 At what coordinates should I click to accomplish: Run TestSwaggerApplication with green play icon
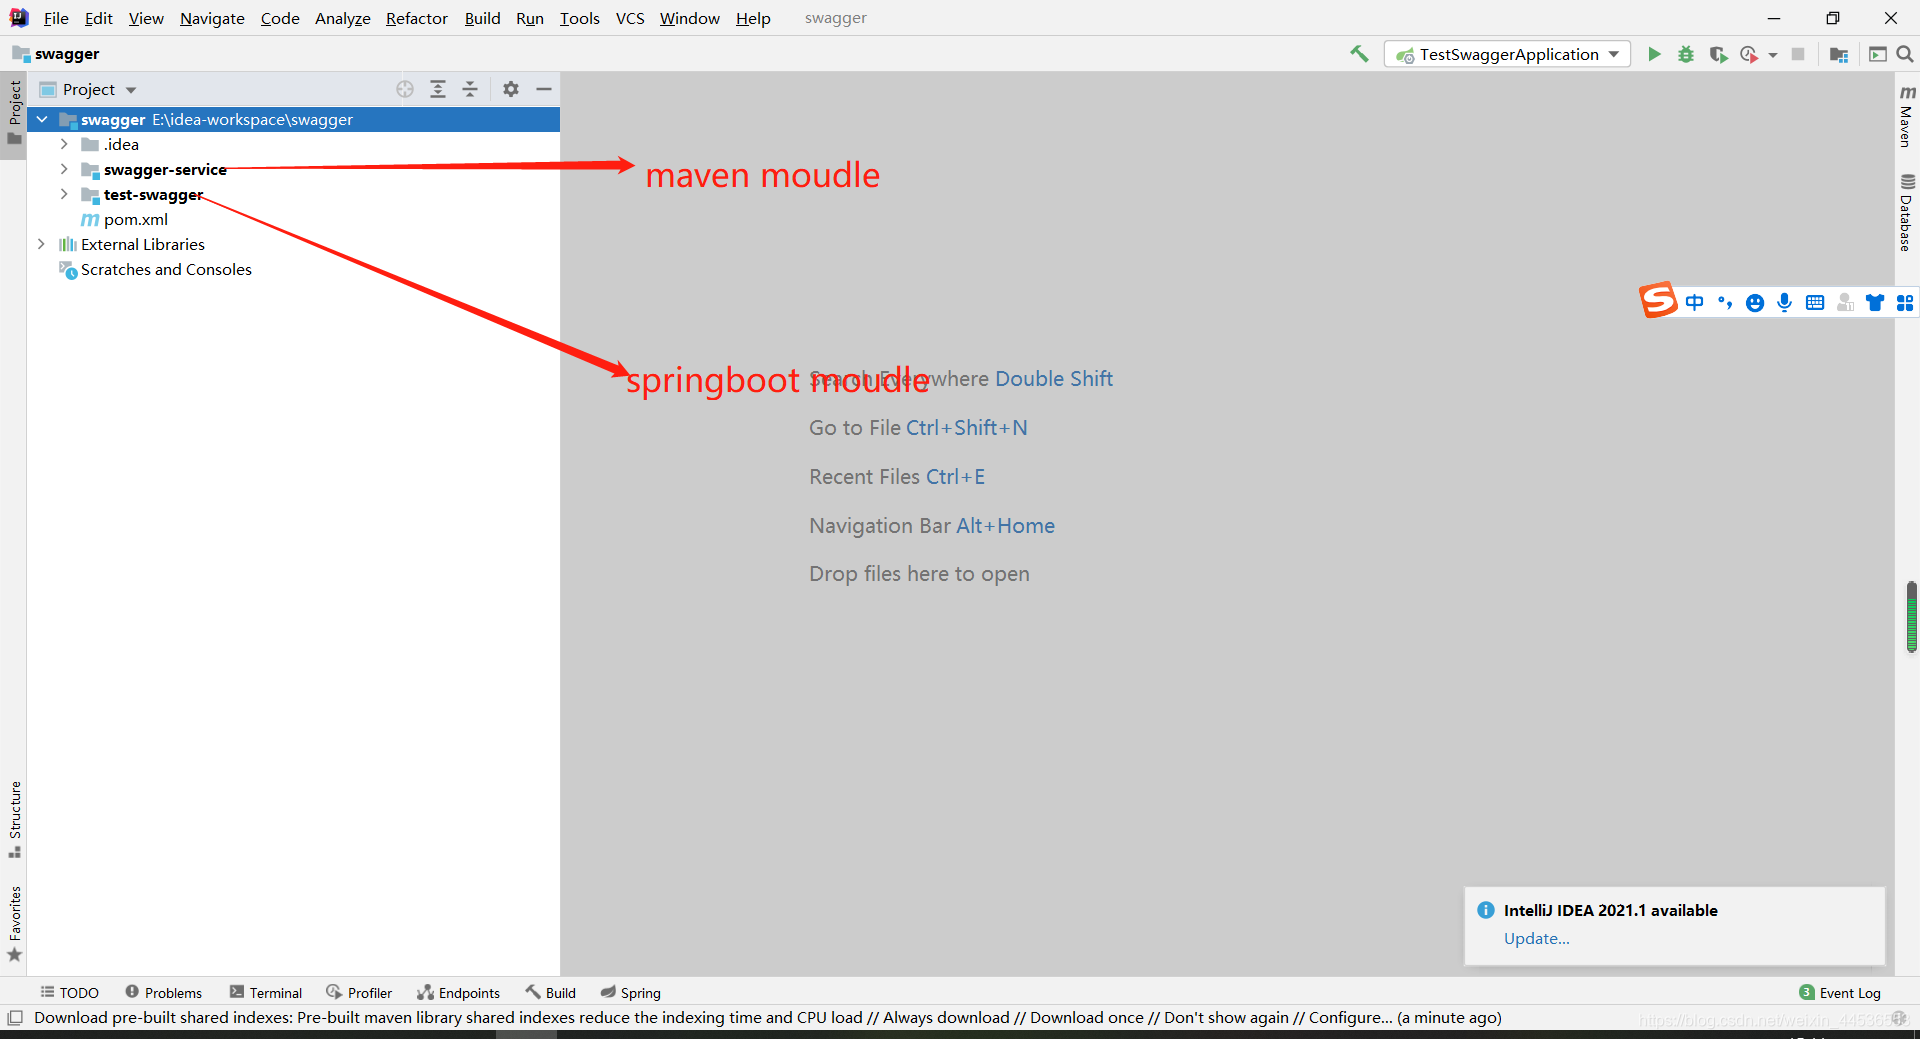[x=1654, y=54]
